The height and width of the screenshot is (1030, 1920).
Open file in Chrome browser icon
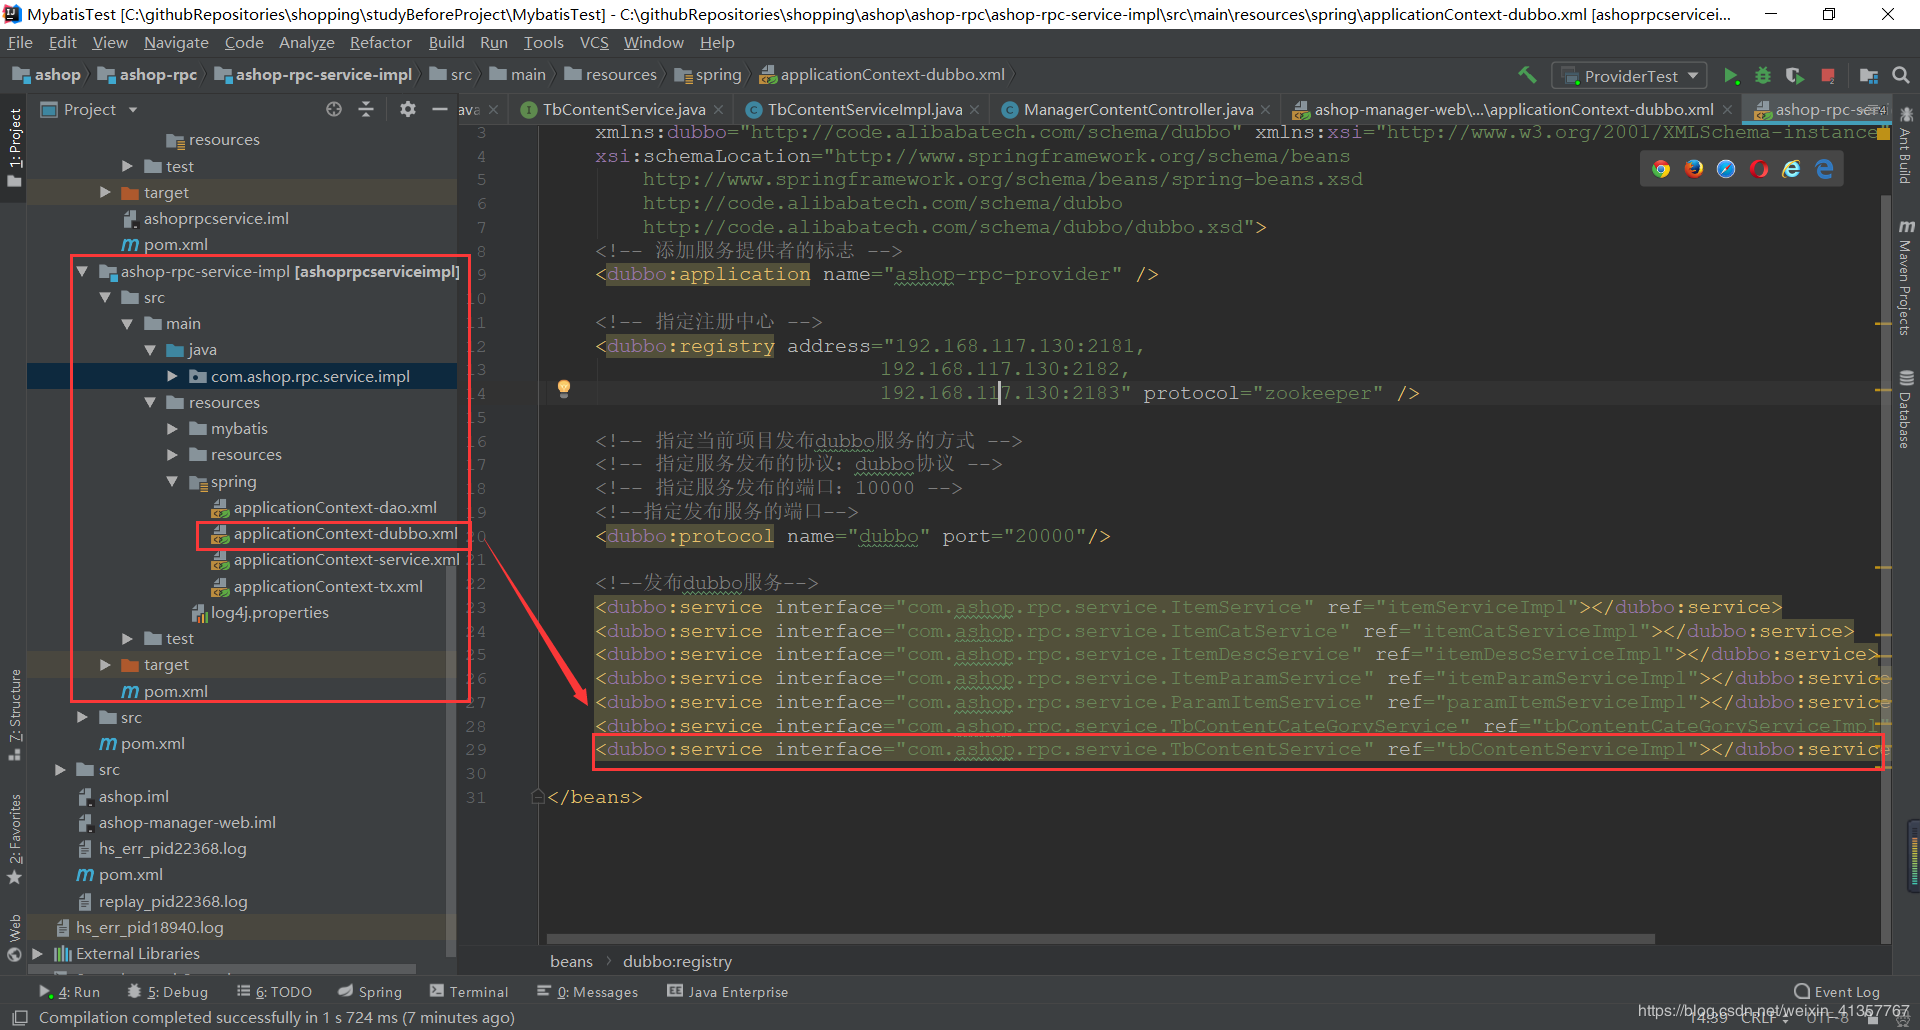(x=1661, y=169)
